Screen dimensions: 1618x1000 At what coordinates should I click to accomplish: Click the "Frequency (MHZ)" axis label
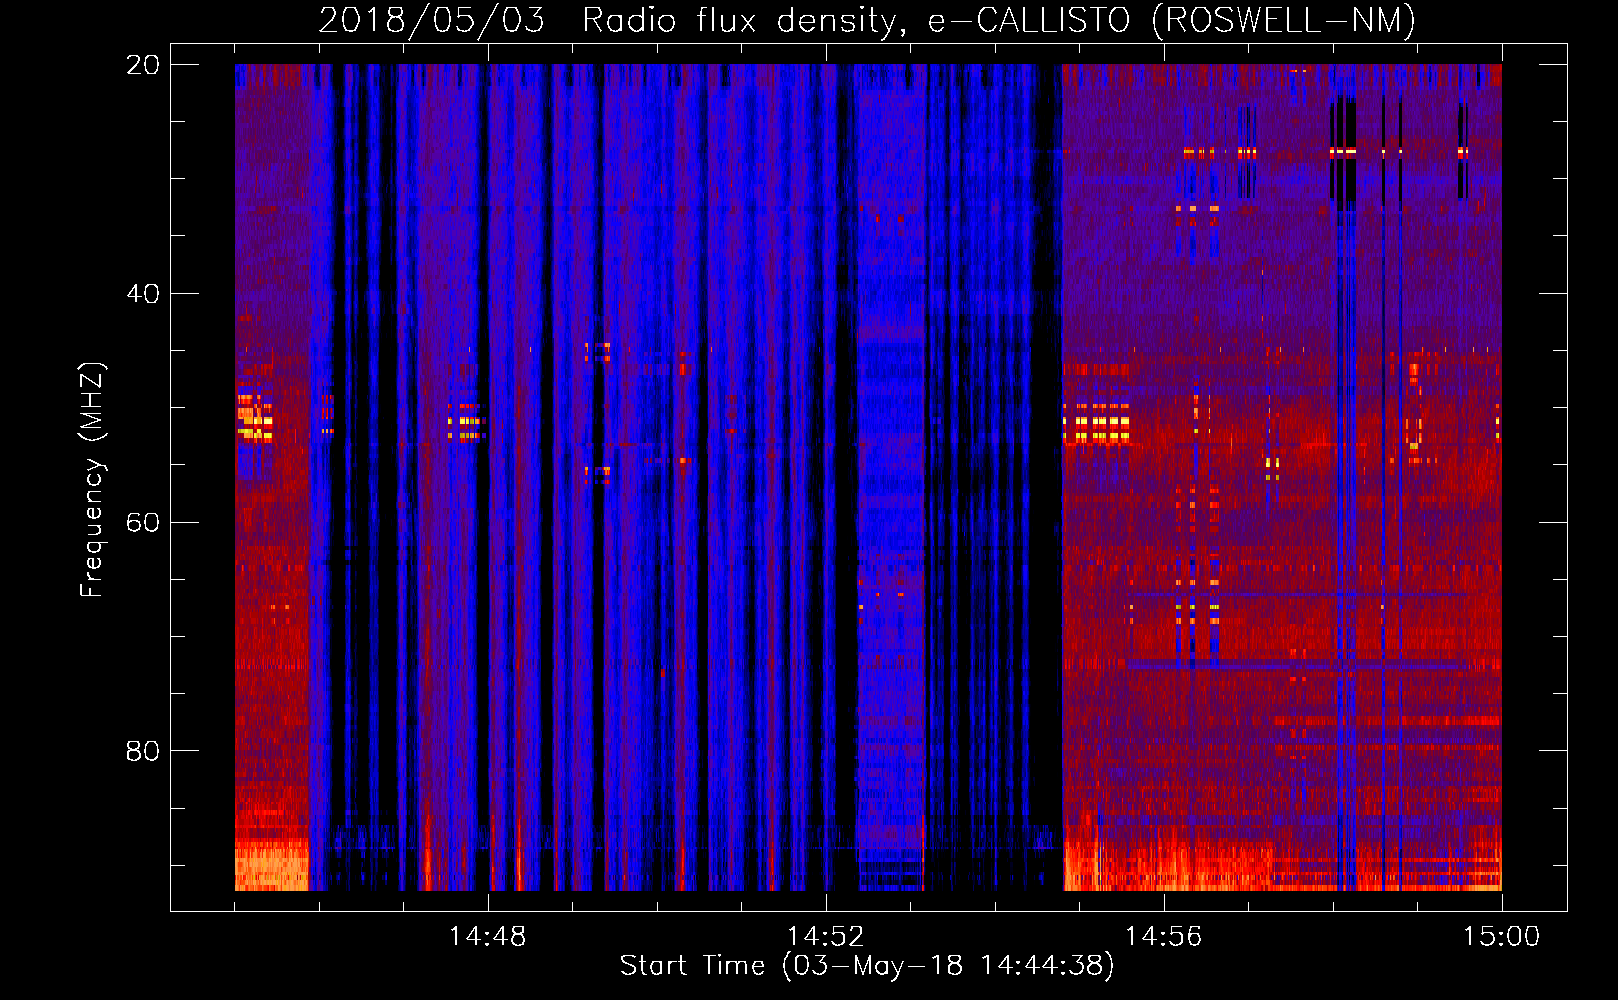(92, 480)
